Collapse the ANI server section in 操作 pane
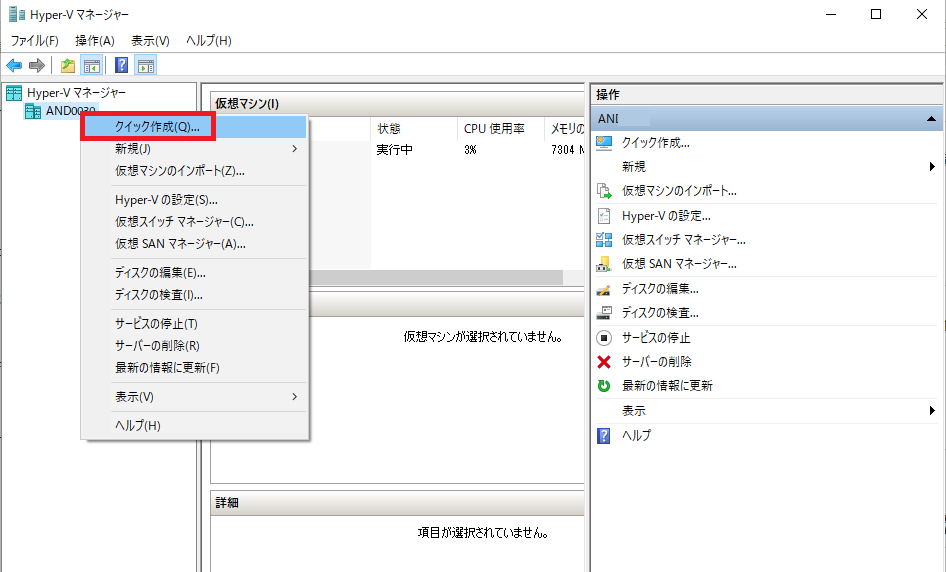946x572 pixels. pyautogui.click(x=932, y=119)
